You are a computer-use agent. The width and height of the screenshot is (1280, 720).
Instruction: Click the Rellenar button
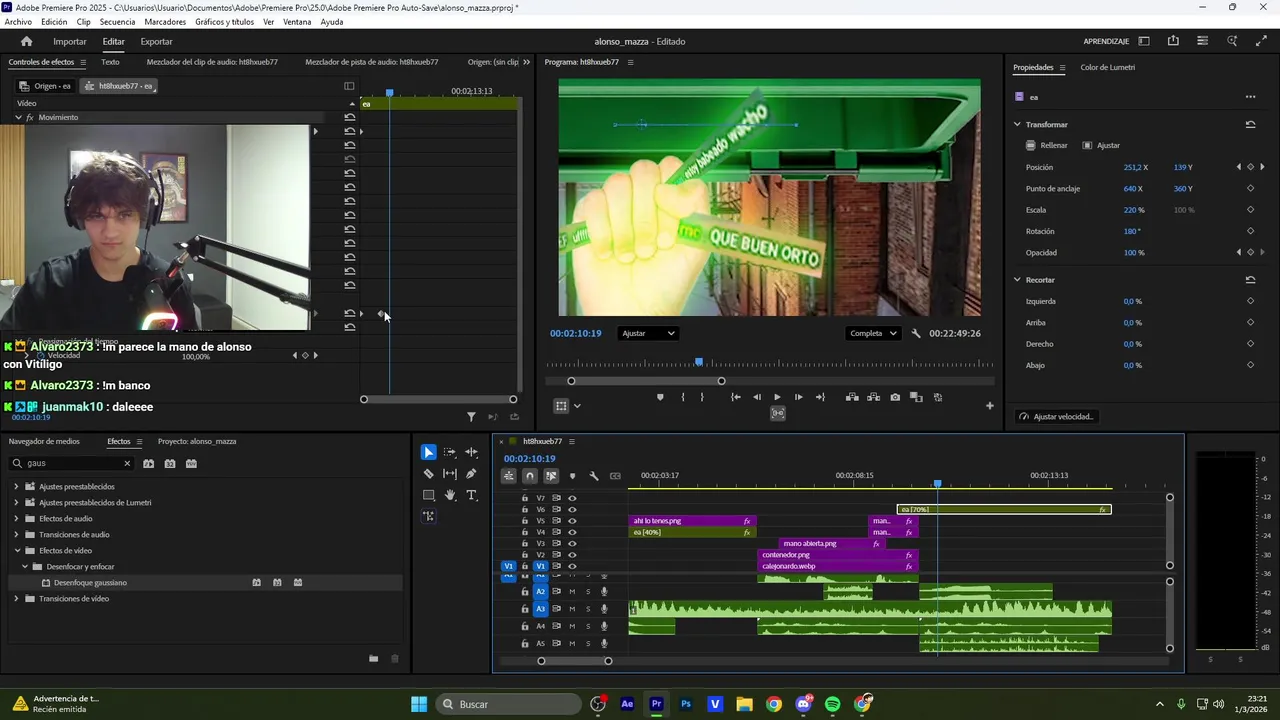tap(1046, 145)
